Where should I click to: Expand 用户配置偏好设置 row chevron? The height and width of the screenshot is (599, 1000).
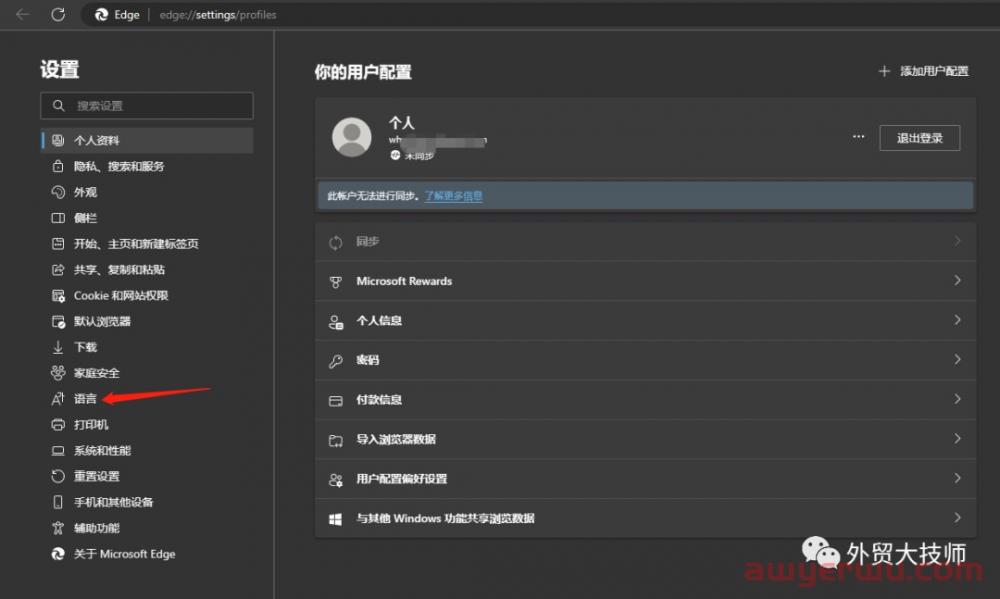(957, 478)
